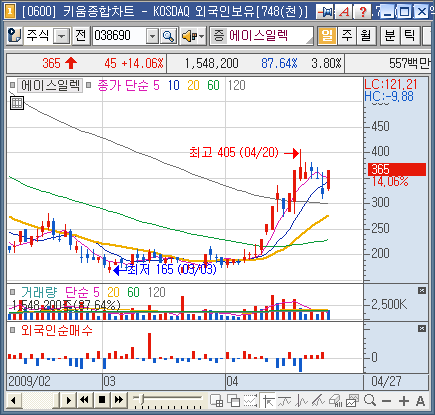Click the A text tool icon in bottom toolbar
This screenshot has width=435, height=415.
420,401
